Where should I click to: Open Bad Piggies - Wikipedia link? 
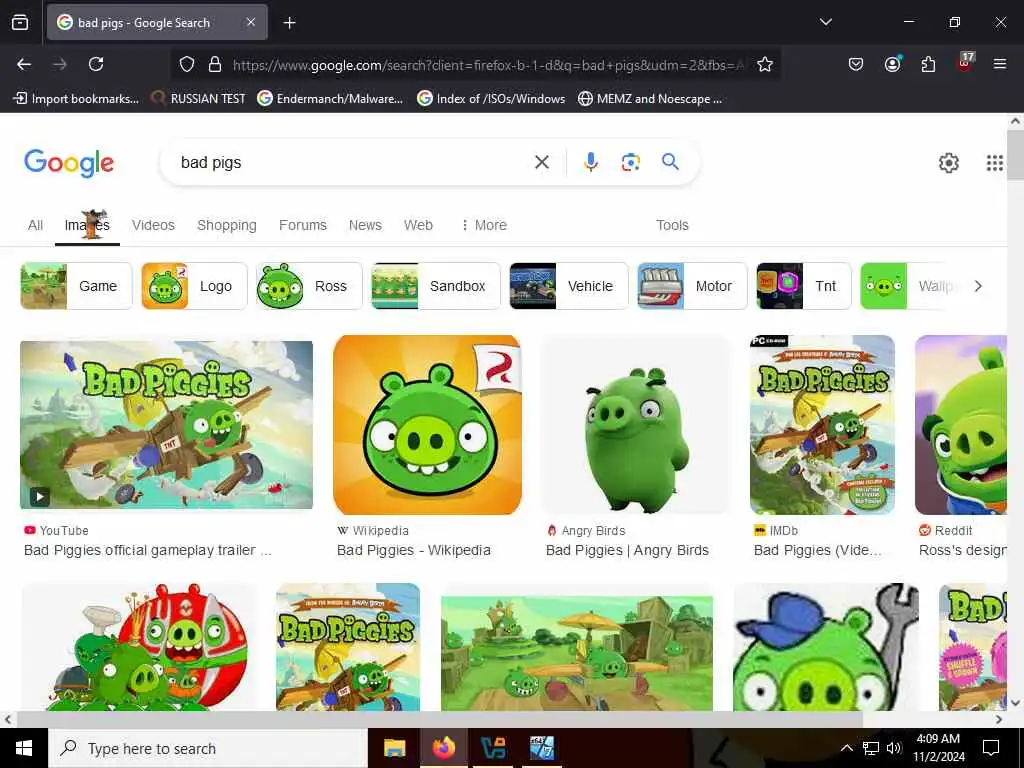pyautogui.click(x=413, y=551)
